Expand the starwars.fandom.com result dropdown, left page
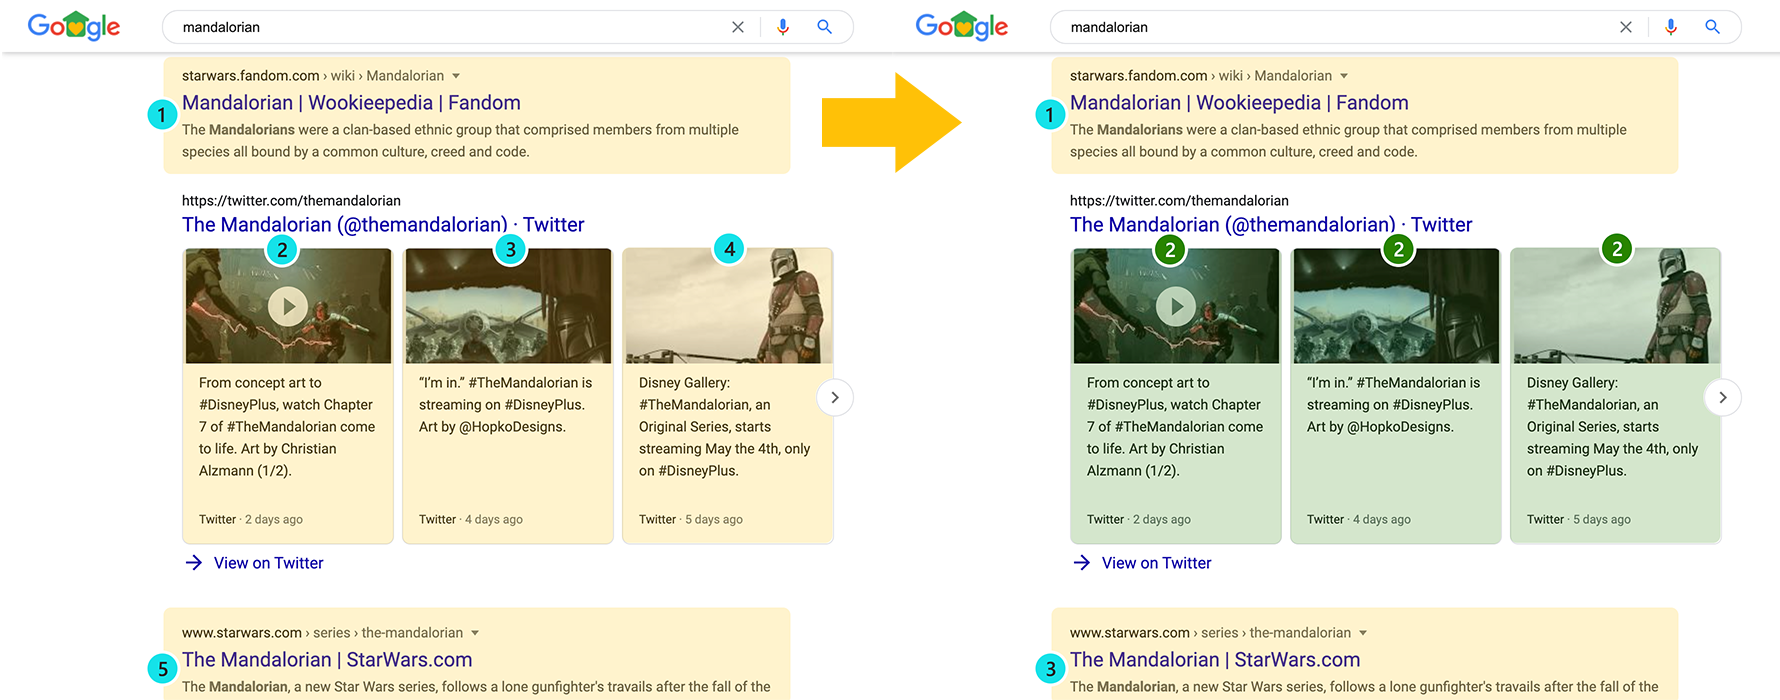The height and width of the screenshot is (700, 1780). click(456, 76)
